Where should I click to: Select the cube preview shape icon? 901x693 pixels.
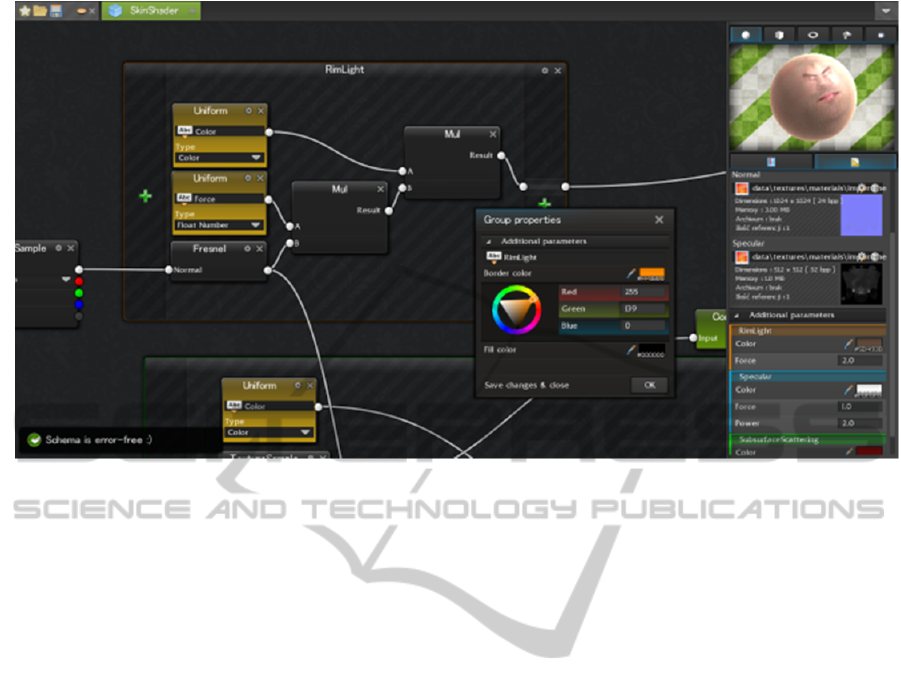779,35
